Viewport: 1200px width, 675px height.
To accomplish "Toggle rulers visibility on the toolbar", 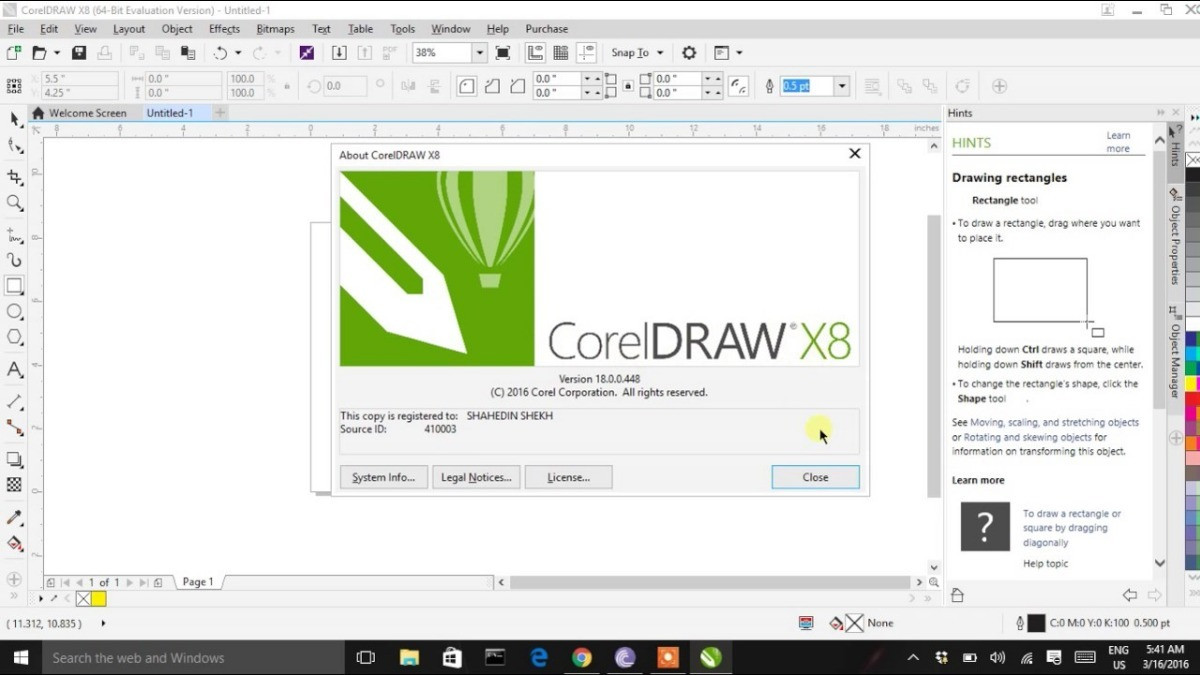I will [537, 52].
